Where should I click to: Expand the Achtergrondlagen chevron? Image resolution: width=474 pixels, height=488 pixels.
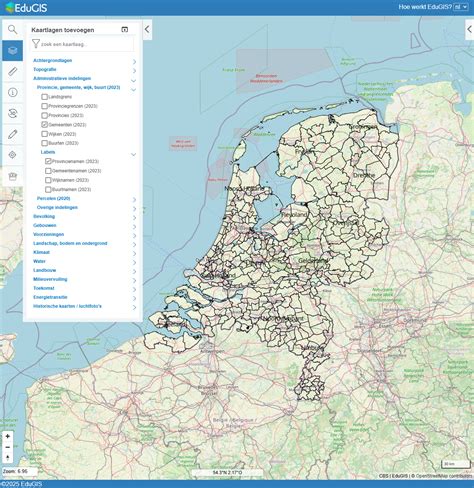click(x=134, y=62)
